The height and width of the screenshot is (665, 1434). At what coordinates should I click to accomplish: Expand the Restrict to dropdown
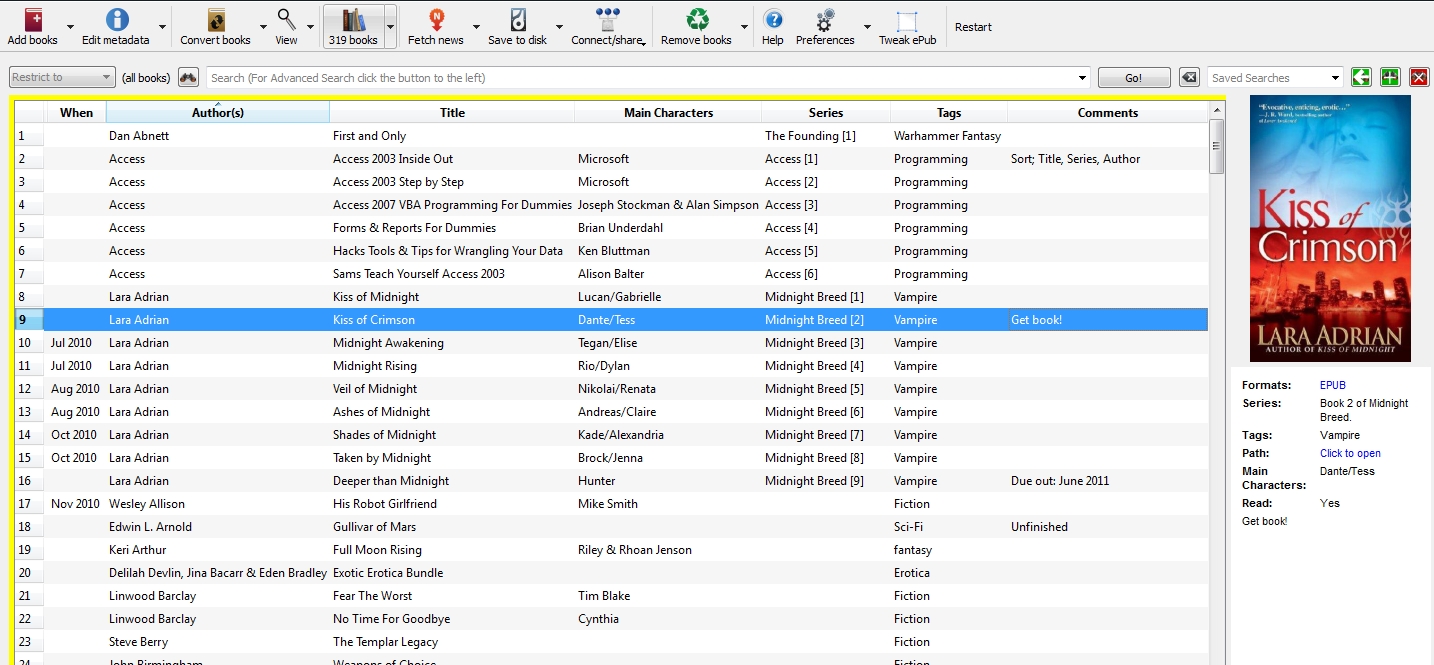(62, 78)
